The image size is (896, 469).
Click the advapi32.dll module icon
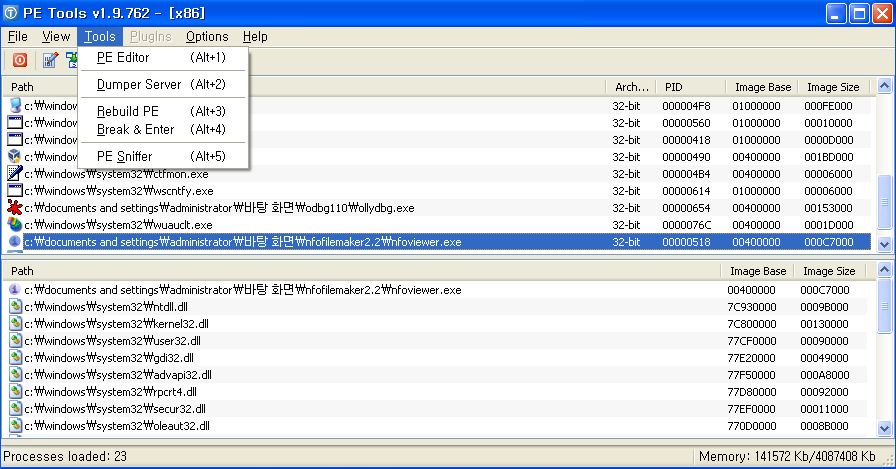pos(15,375)
